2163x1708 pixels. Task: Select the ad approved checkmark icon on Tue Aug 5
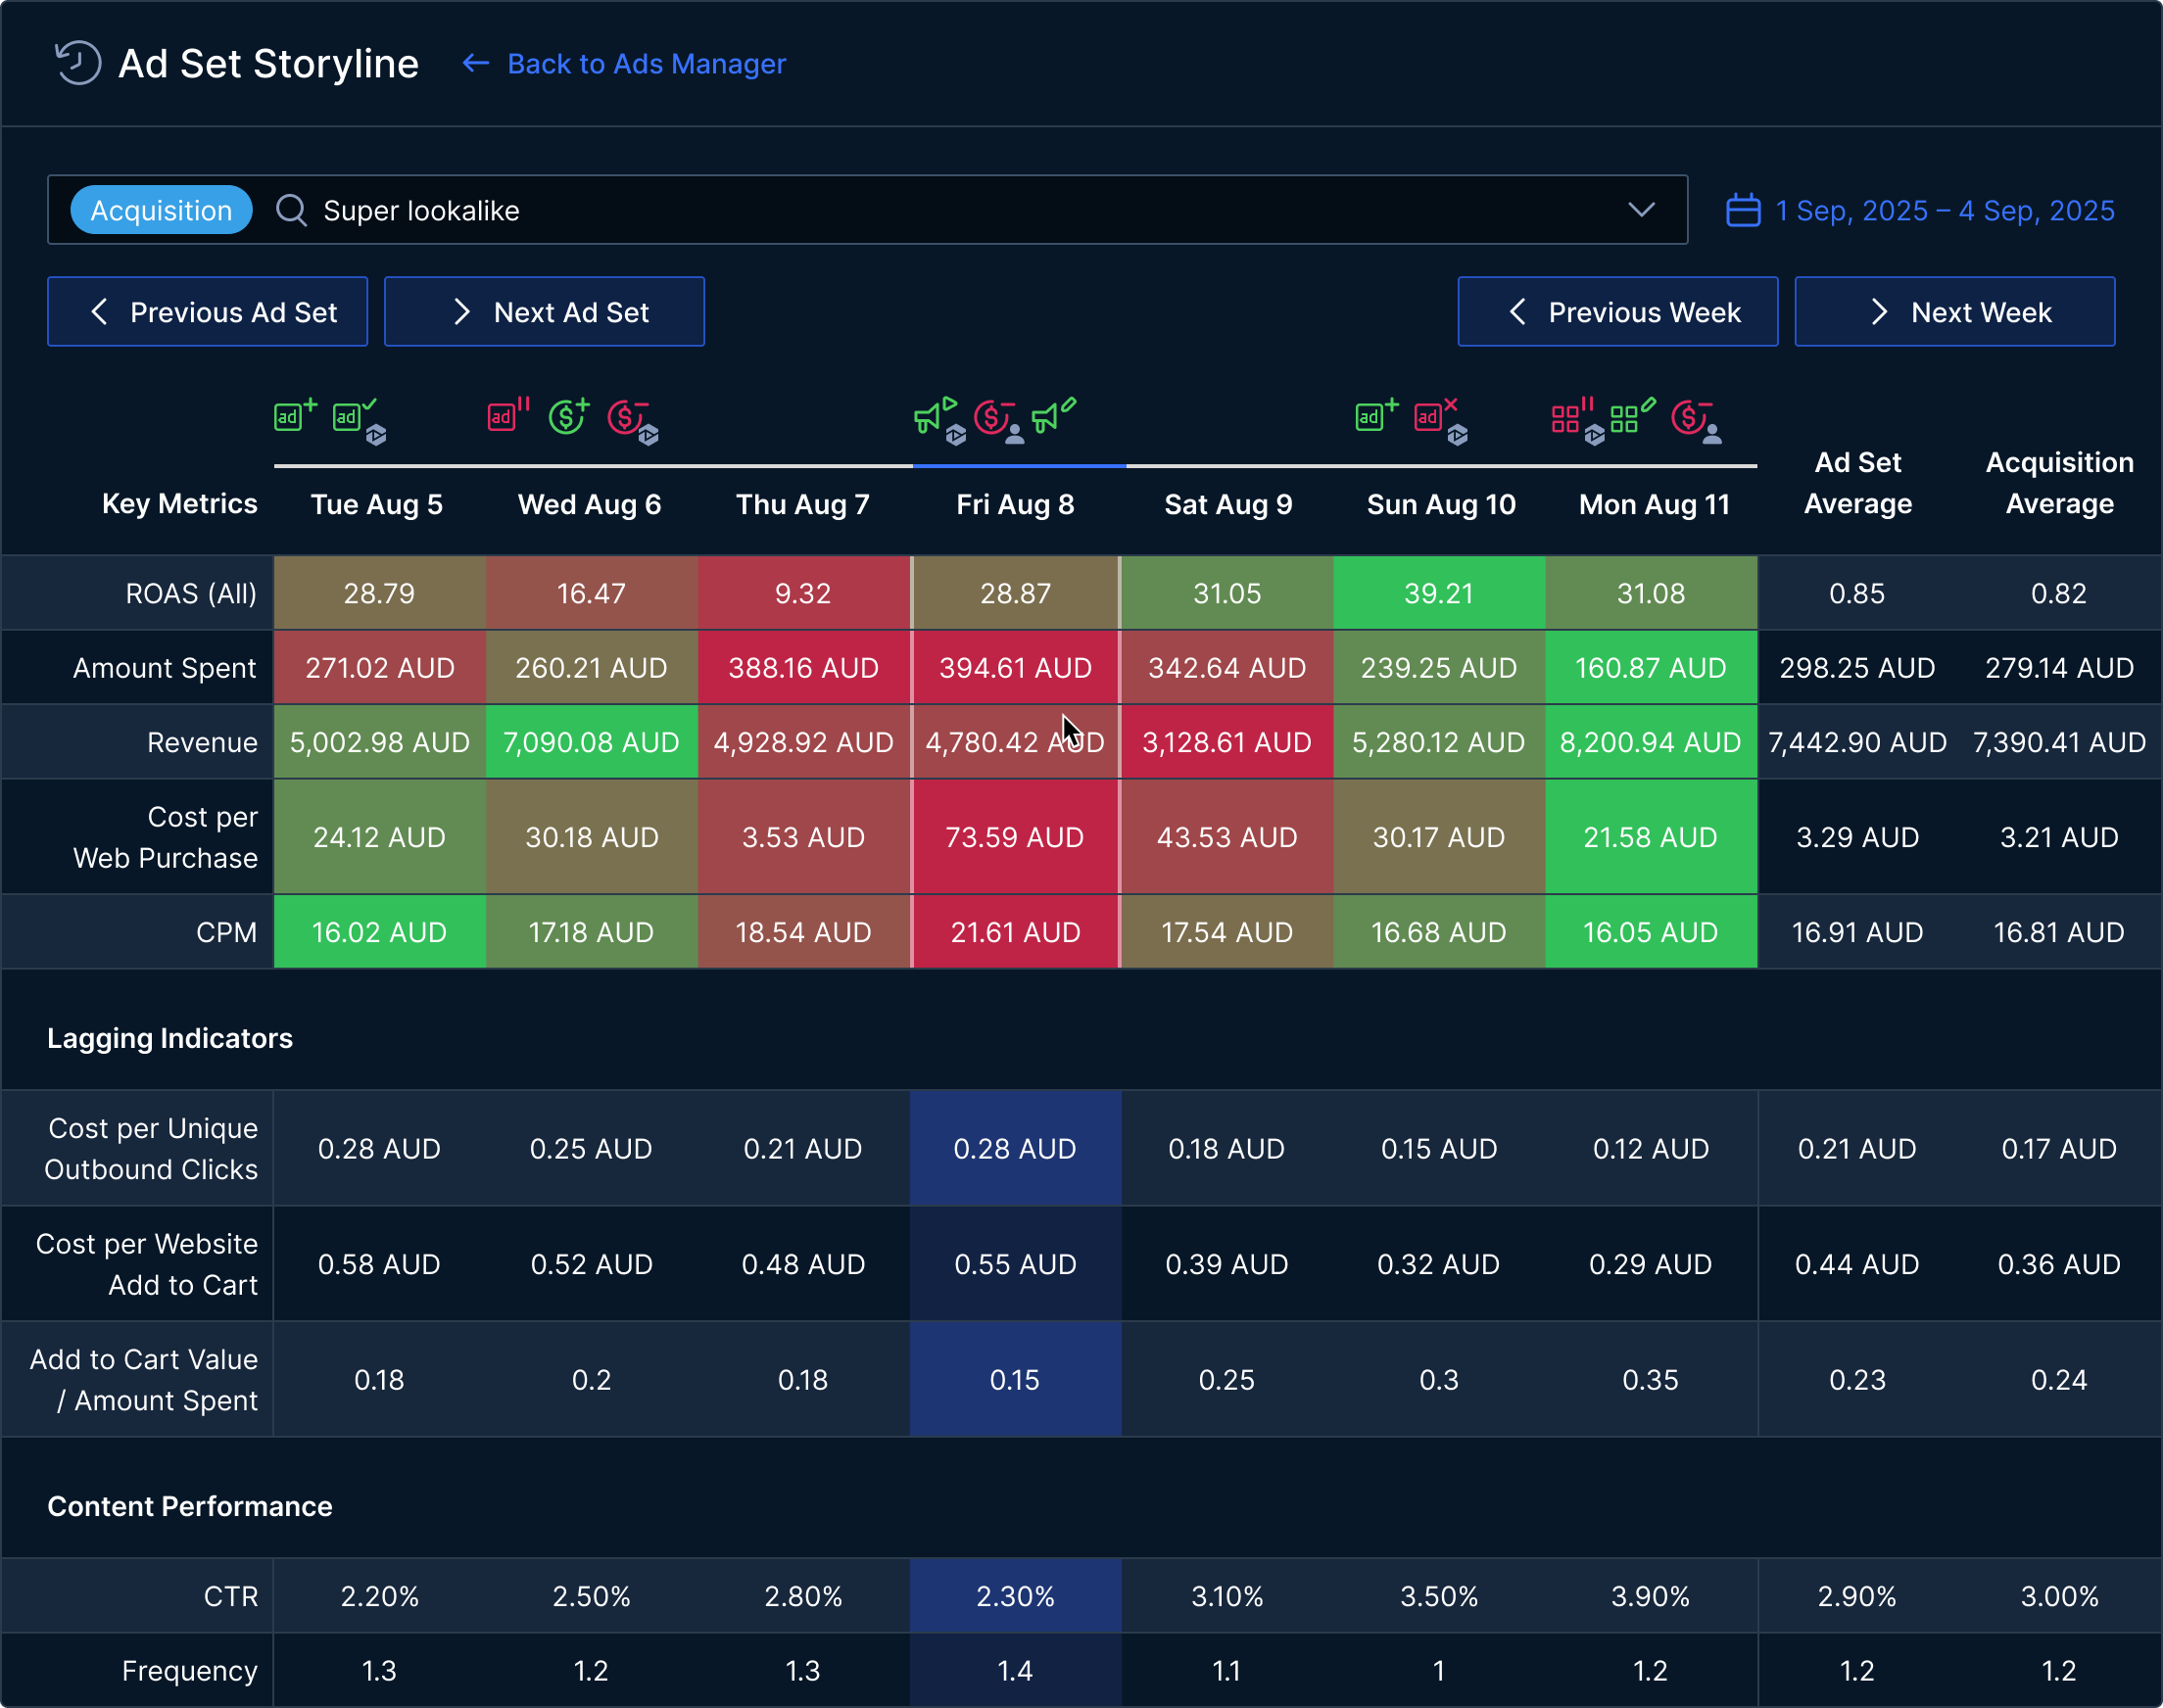point(351,416)
